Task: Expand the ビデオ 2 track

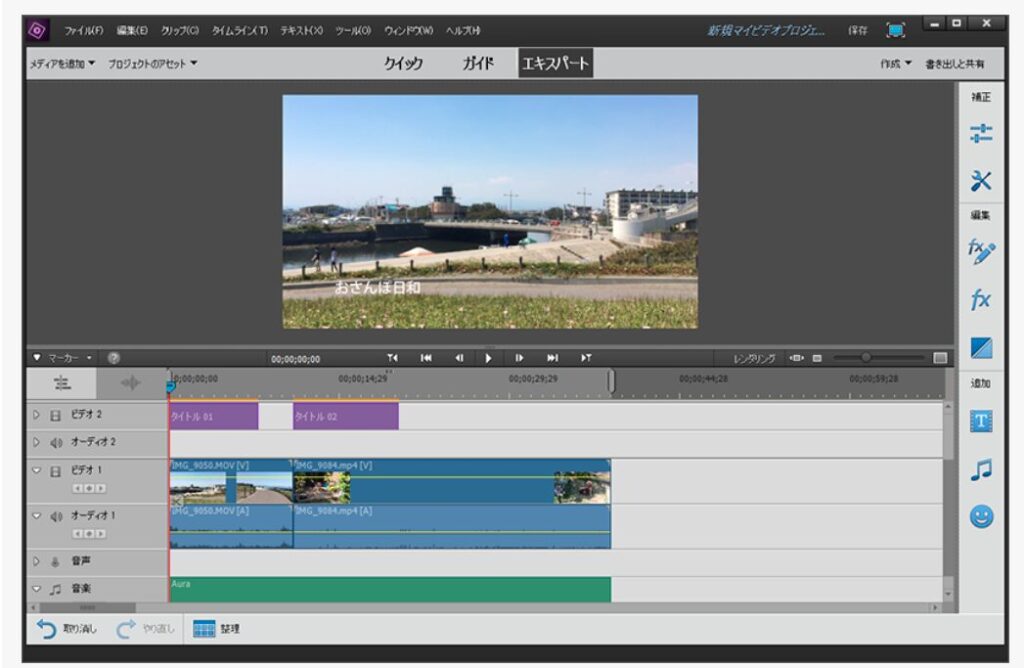Action: pyautogui.click(x=37, y=414)
